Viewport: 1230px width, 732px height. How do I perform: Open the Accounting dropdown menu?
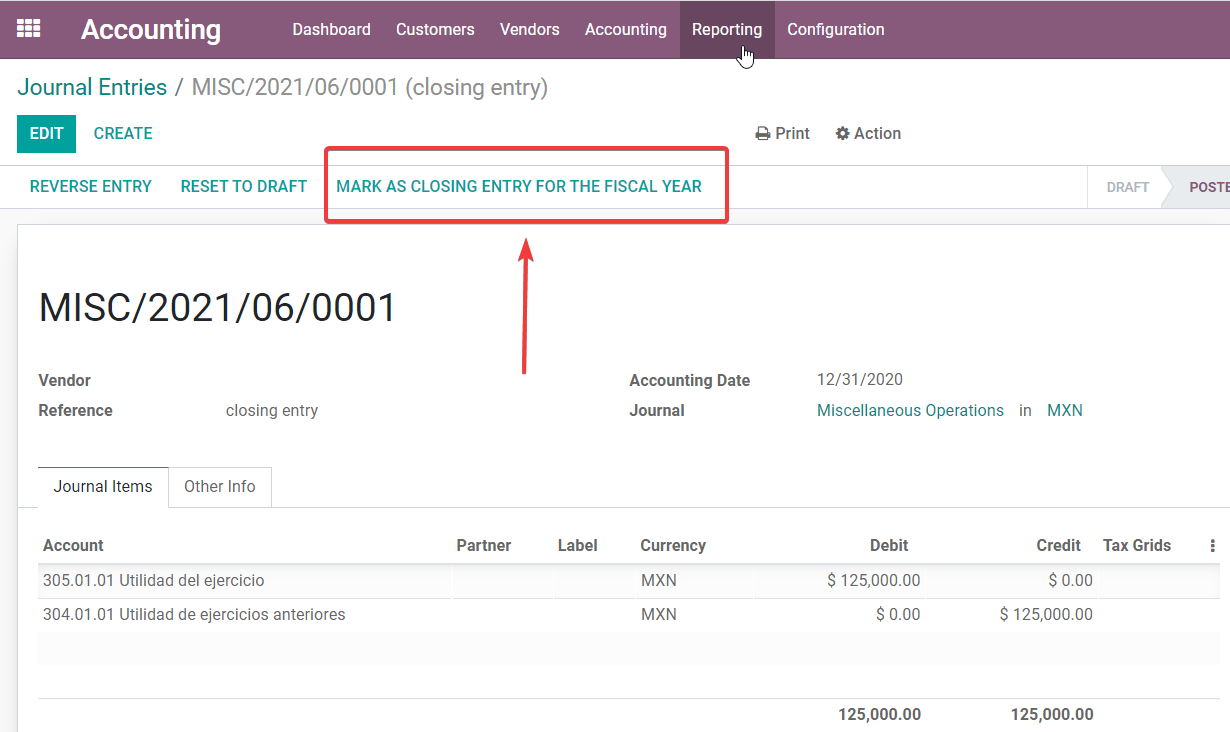pos(625,30)
